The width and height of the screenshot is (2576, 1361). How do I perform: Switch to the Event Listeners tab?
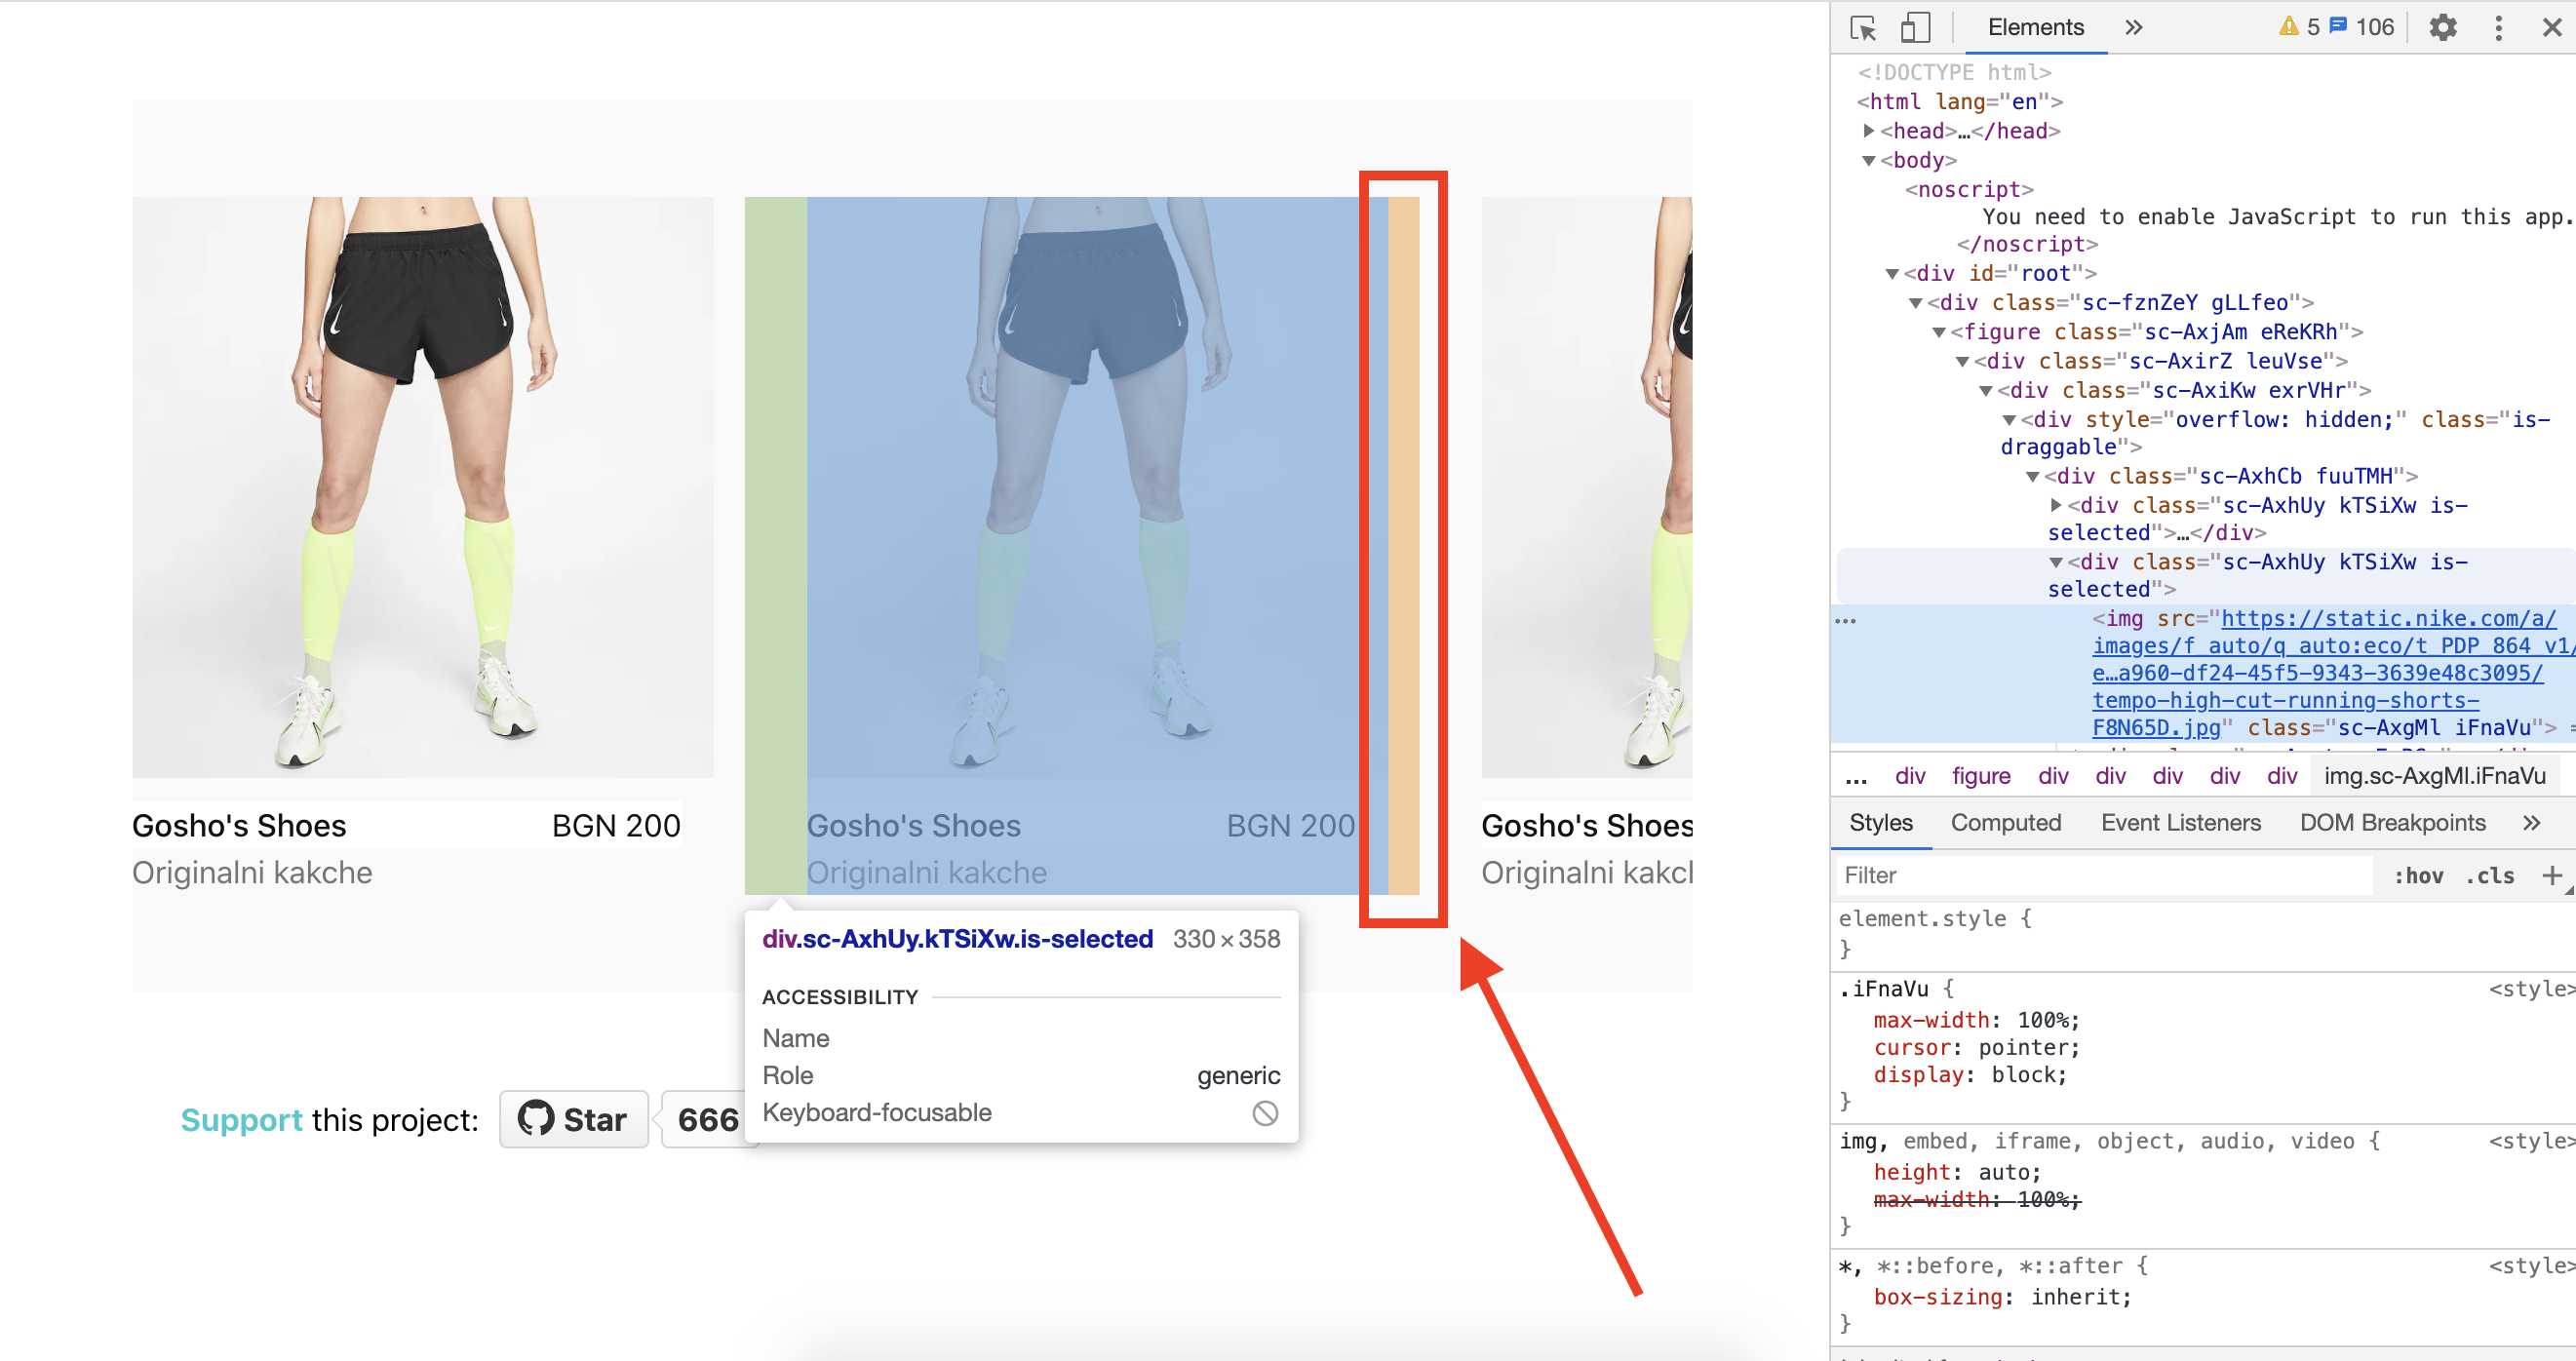[x=2180, y=822]
